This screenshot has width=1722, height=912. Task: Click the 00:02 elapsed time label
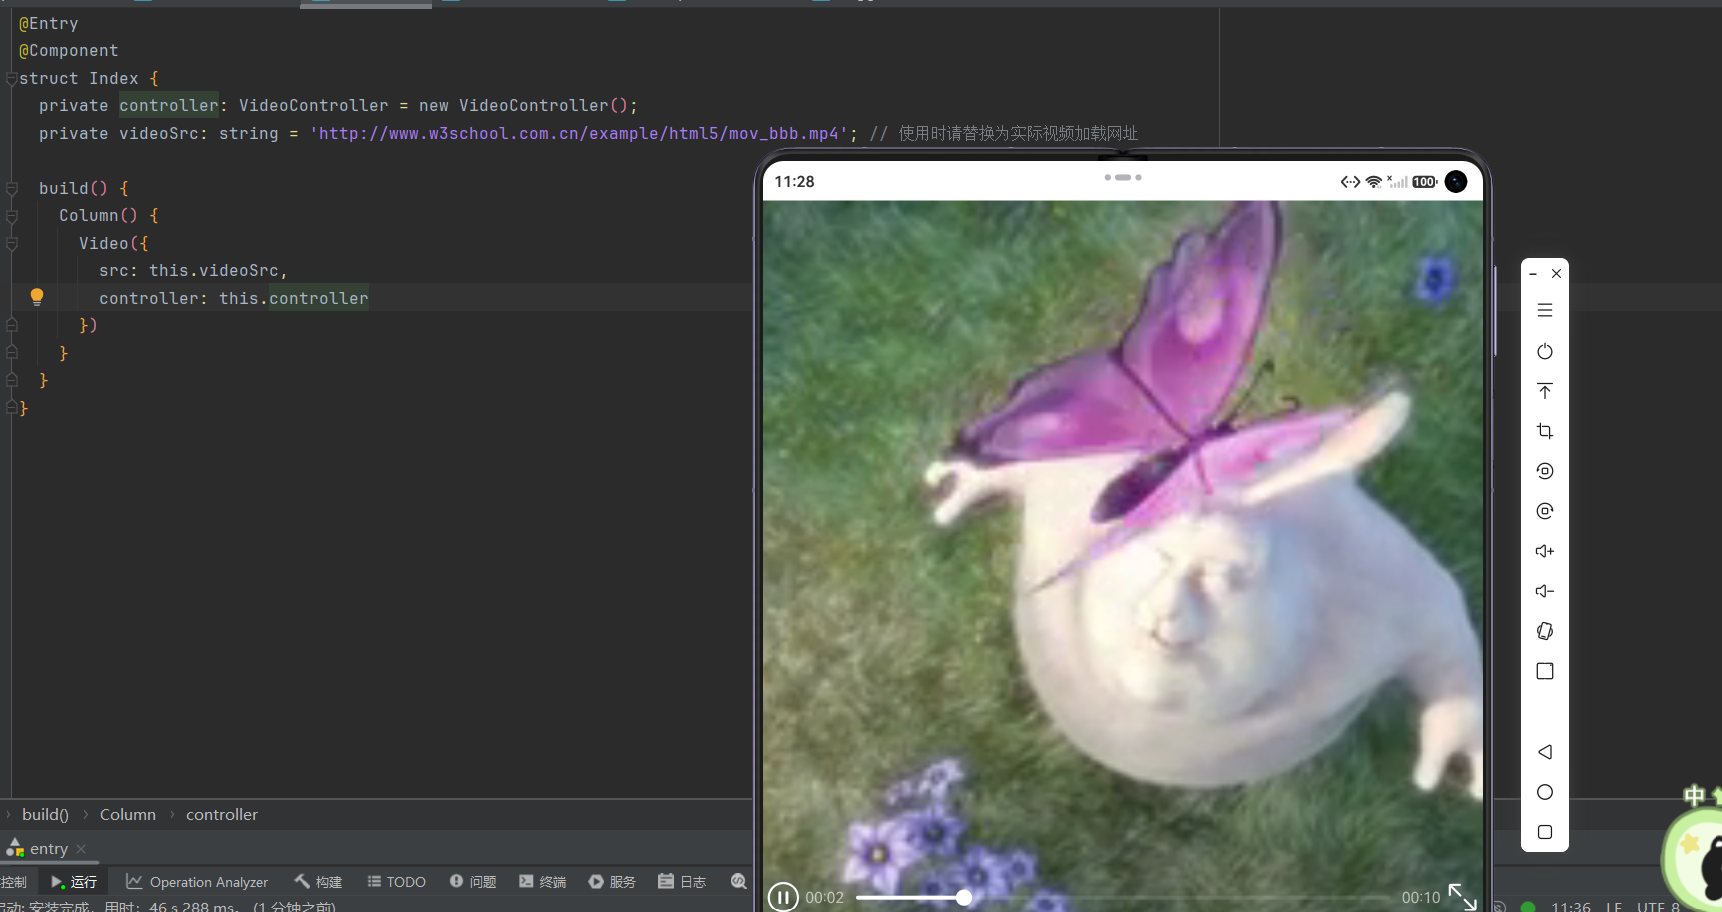click(x=825, y=897)
